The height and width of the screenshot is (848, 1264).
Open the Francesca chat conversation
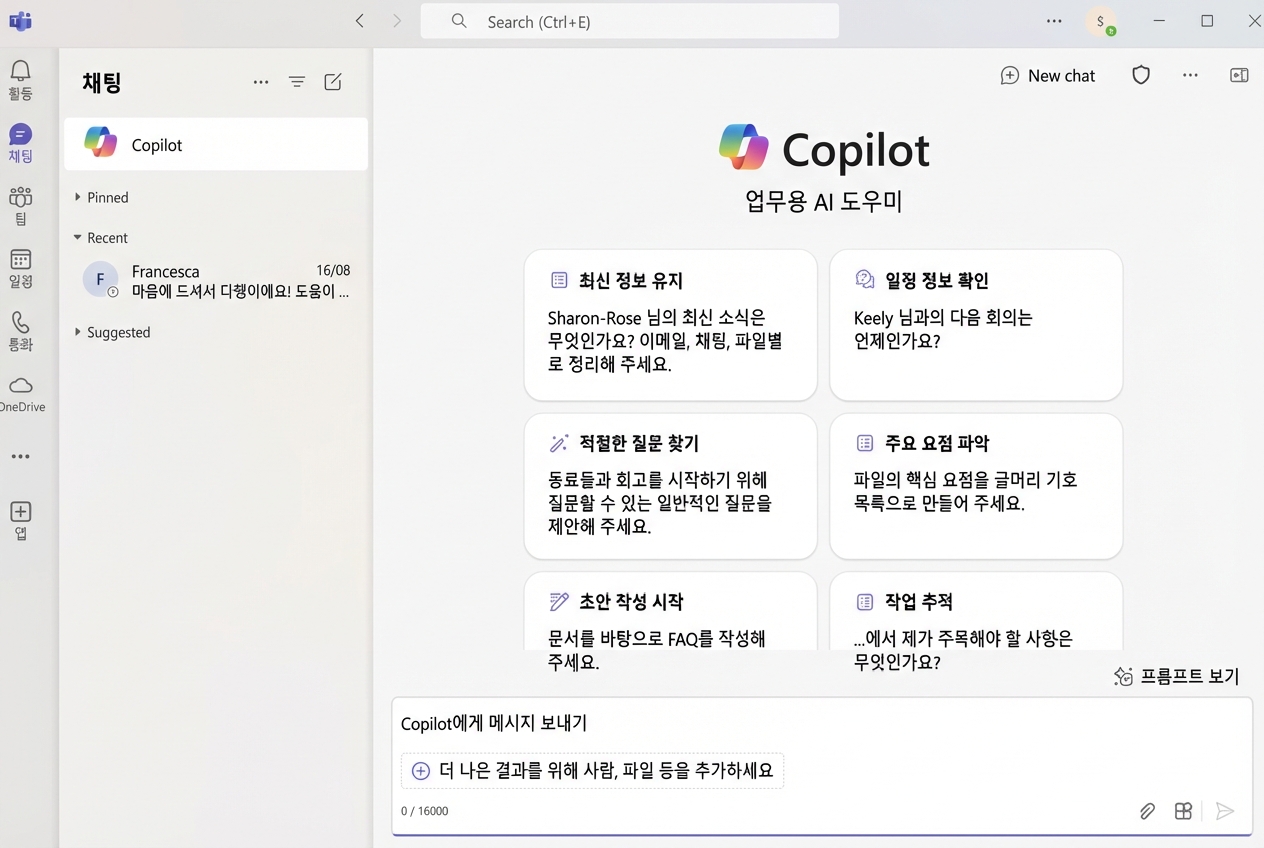tap(216, 281)
